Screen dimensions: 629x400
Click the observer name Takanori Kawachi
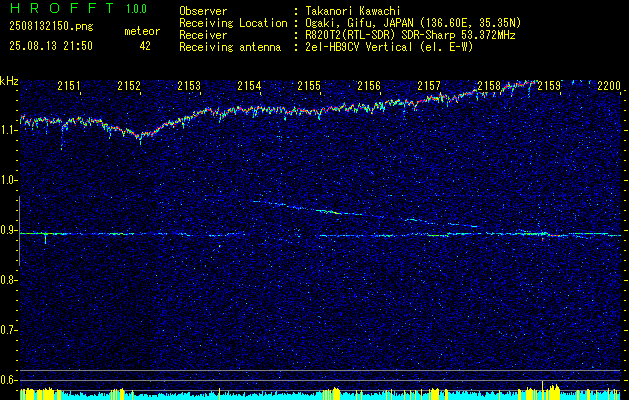[x=353, y=11]
